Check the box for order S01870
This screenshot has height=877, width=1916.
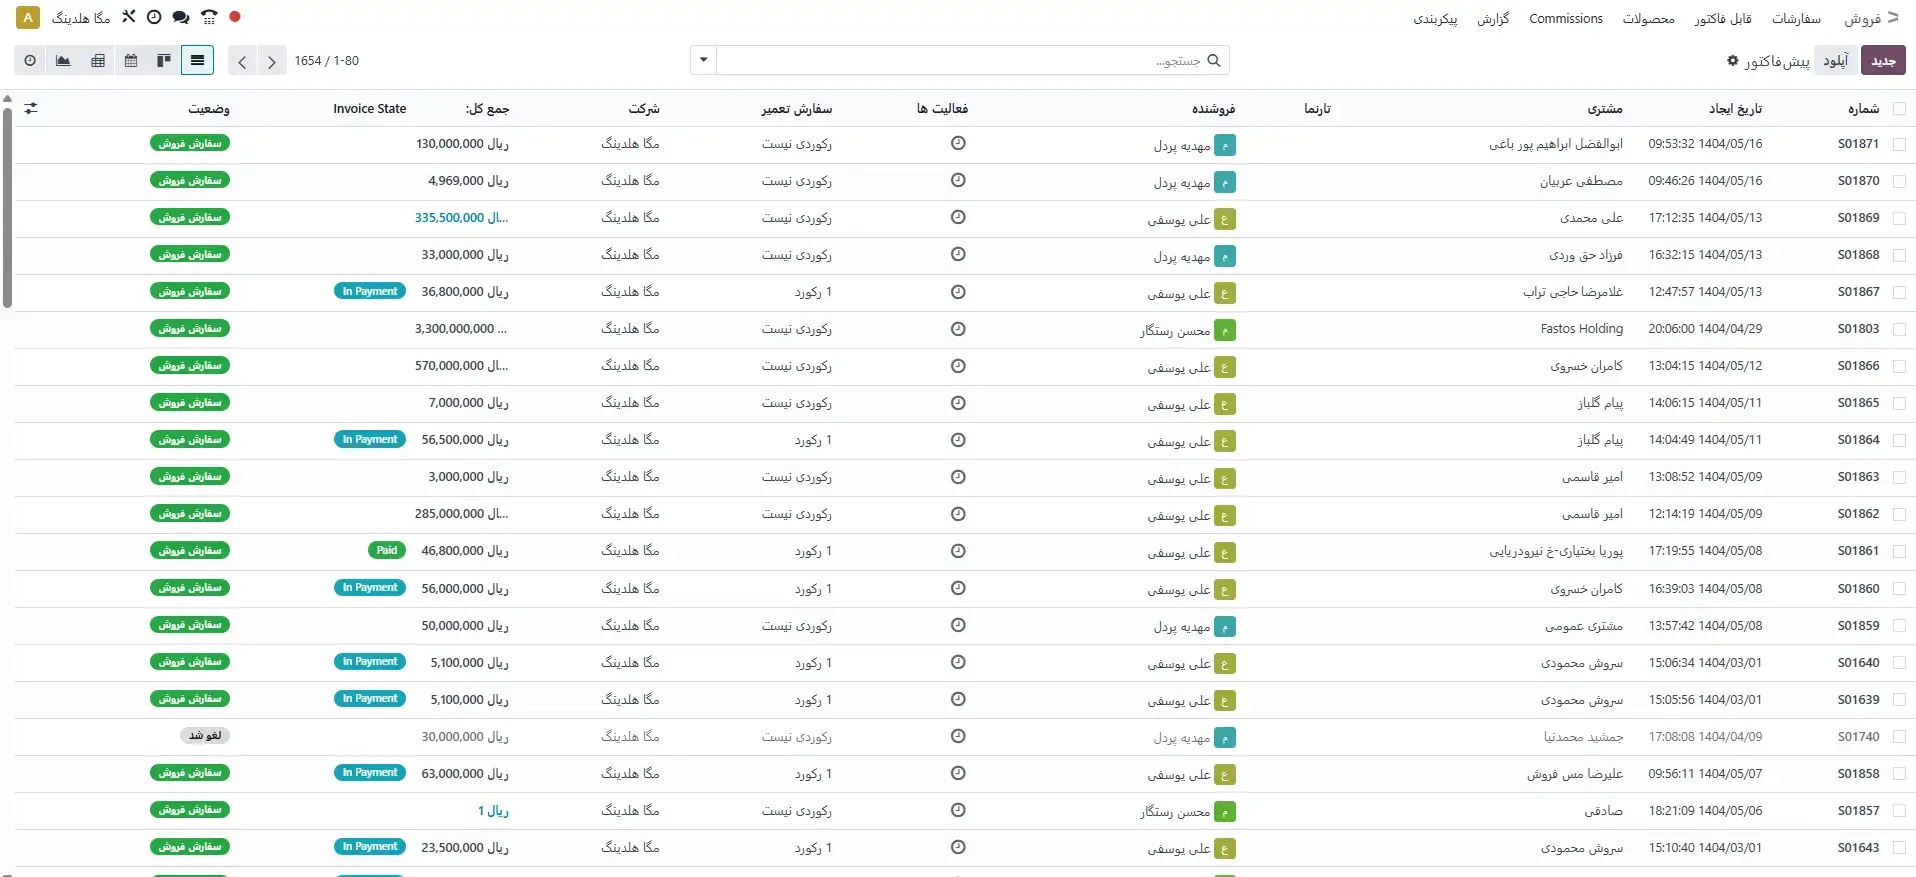(x=1899, y=181)
